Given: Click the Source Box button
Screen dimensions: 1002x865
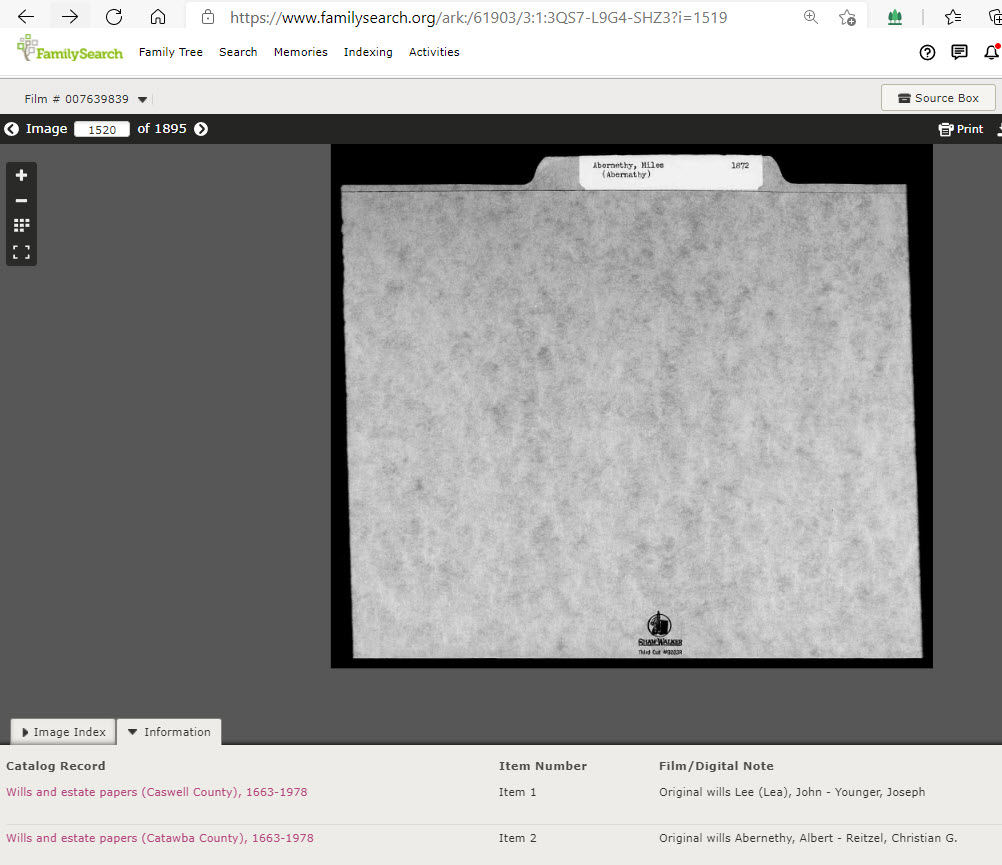Looking at the screenshot, I should click(938, 97).
